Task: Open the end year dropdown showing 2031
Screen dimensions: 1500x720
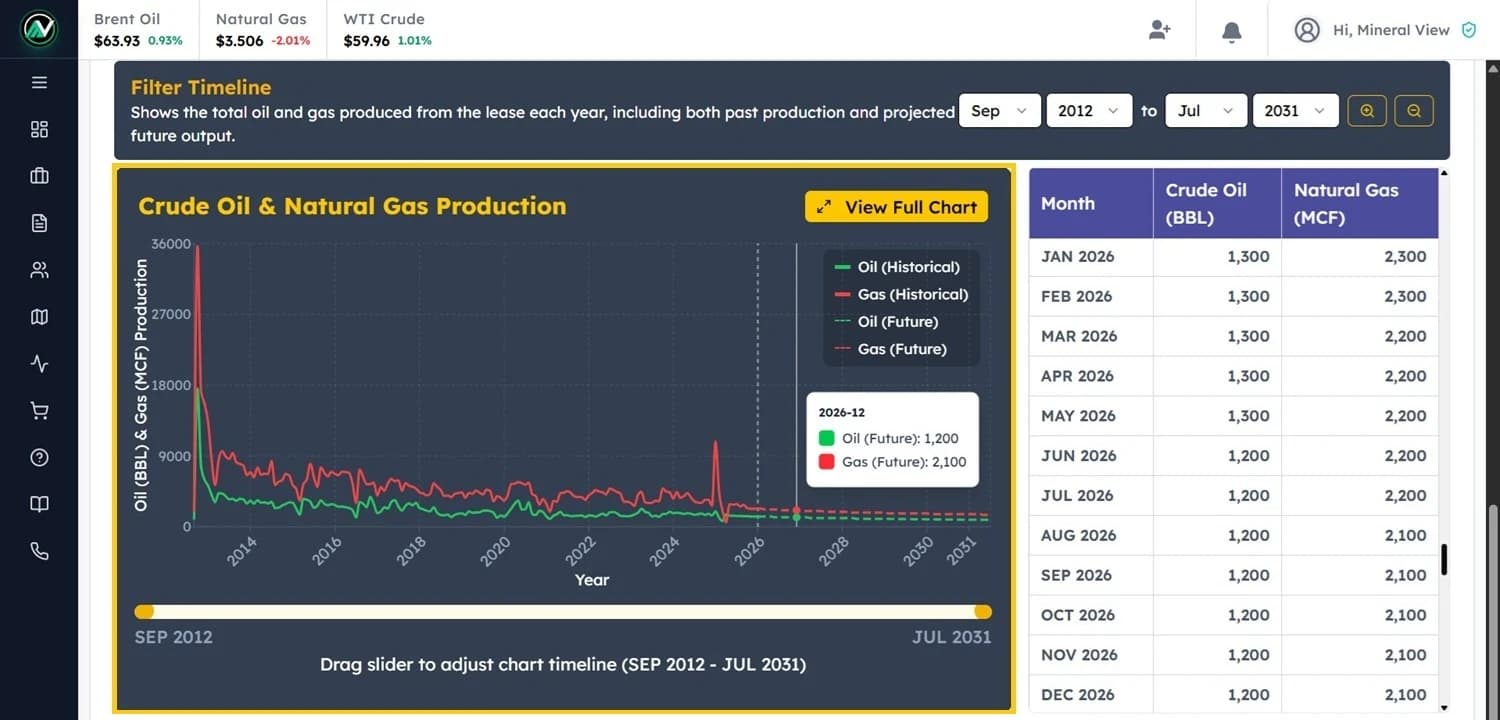Action: click(1295, 111)
